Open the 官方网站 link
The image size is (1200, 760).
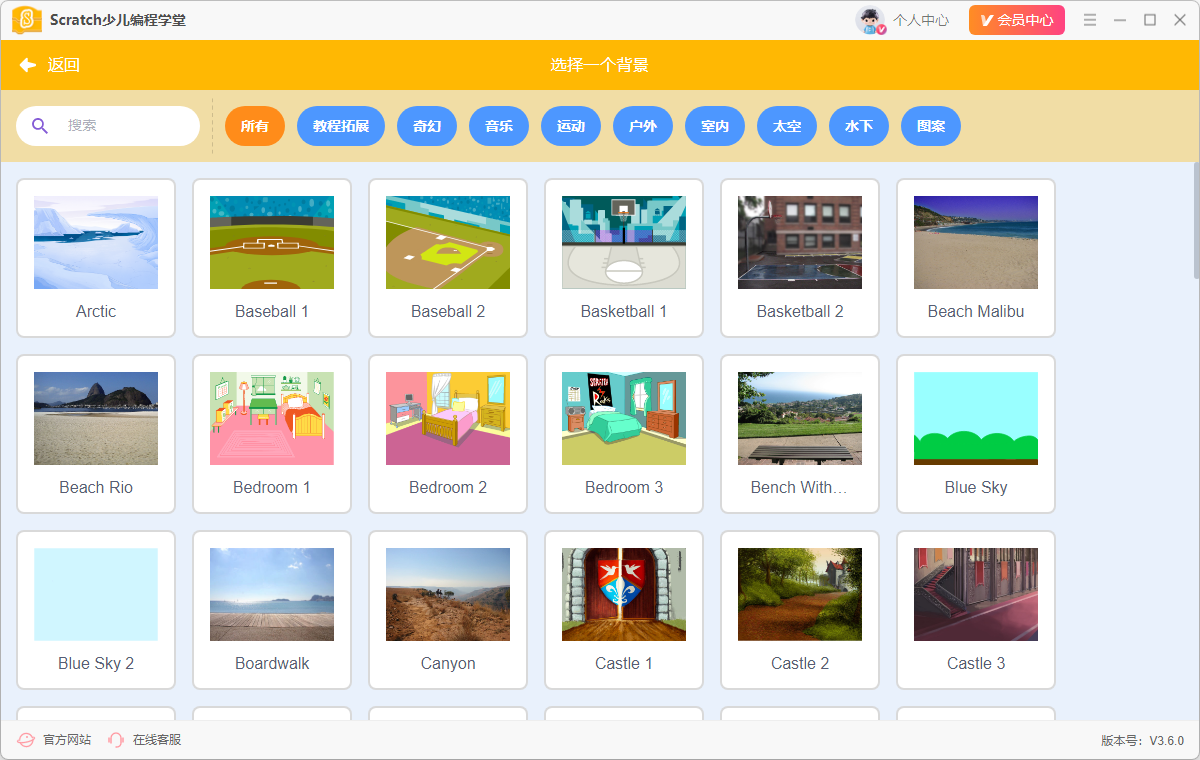tap(67, 740)
